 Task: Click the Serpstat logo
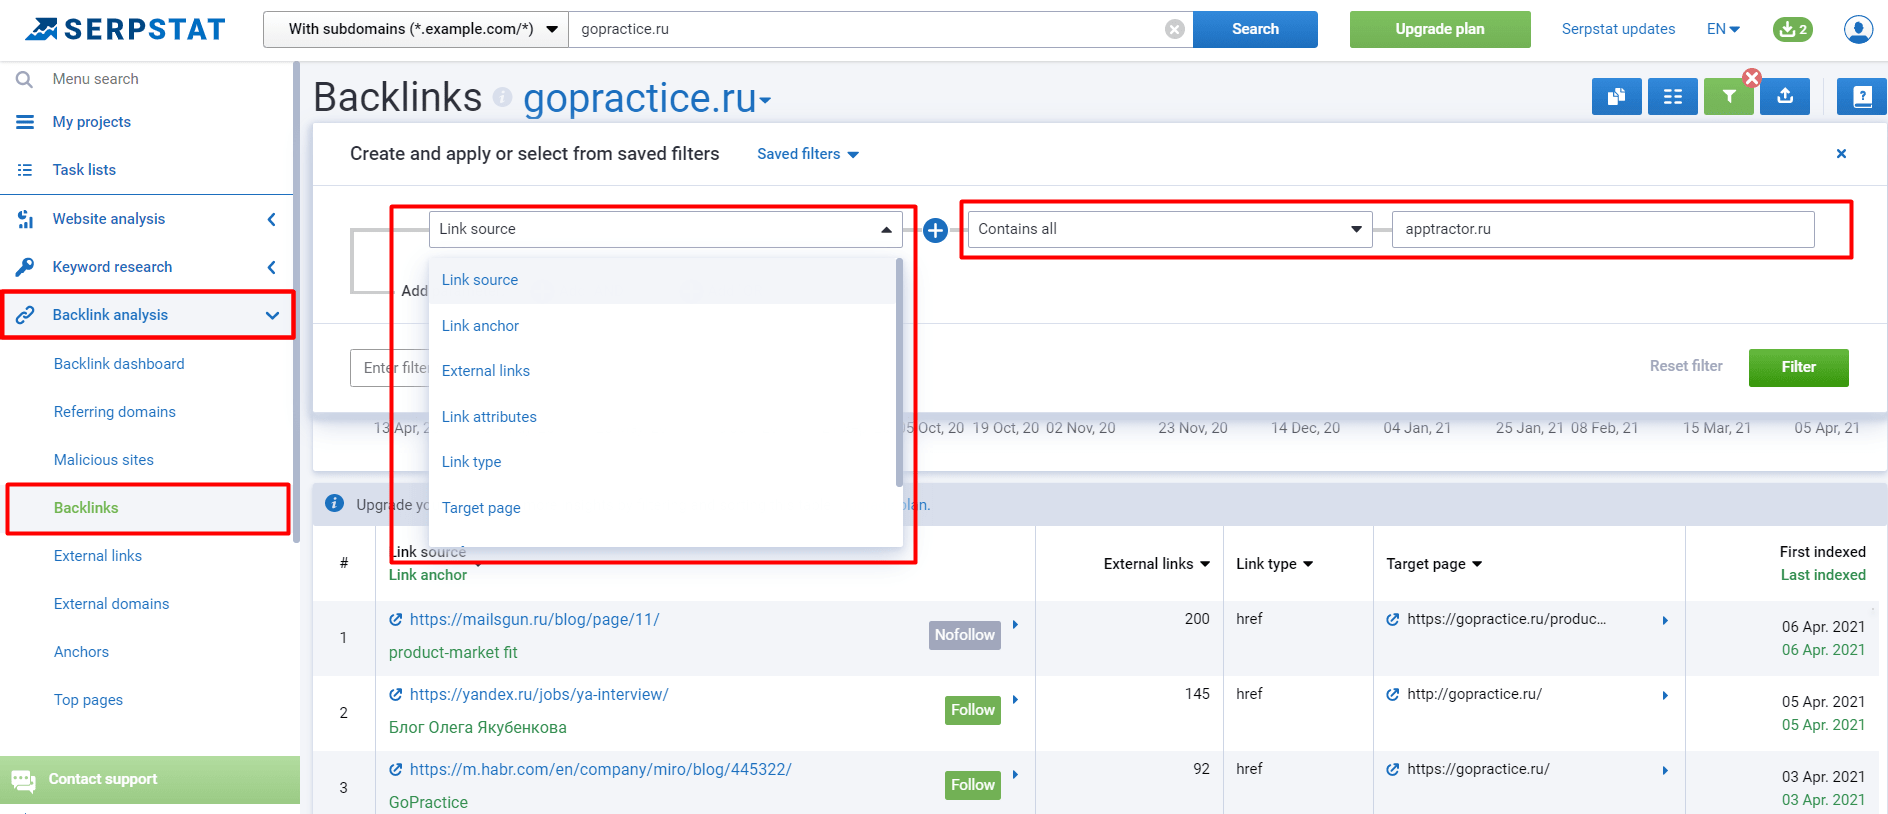click(125, 29)
